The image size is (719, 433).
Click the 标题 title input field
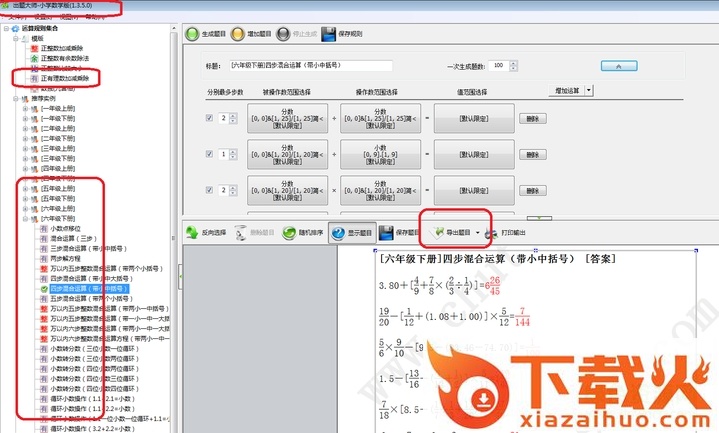click(311, 66)
